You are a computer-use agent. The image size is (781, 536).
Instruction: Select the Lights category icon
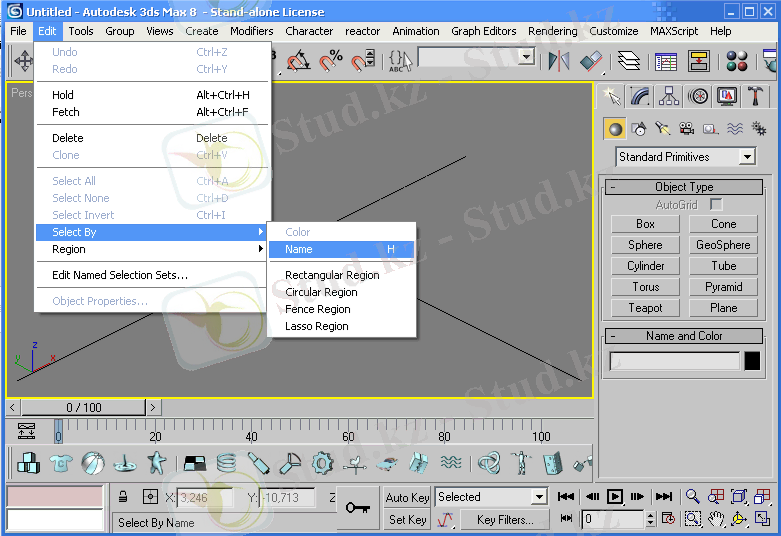tap(662, 128)
